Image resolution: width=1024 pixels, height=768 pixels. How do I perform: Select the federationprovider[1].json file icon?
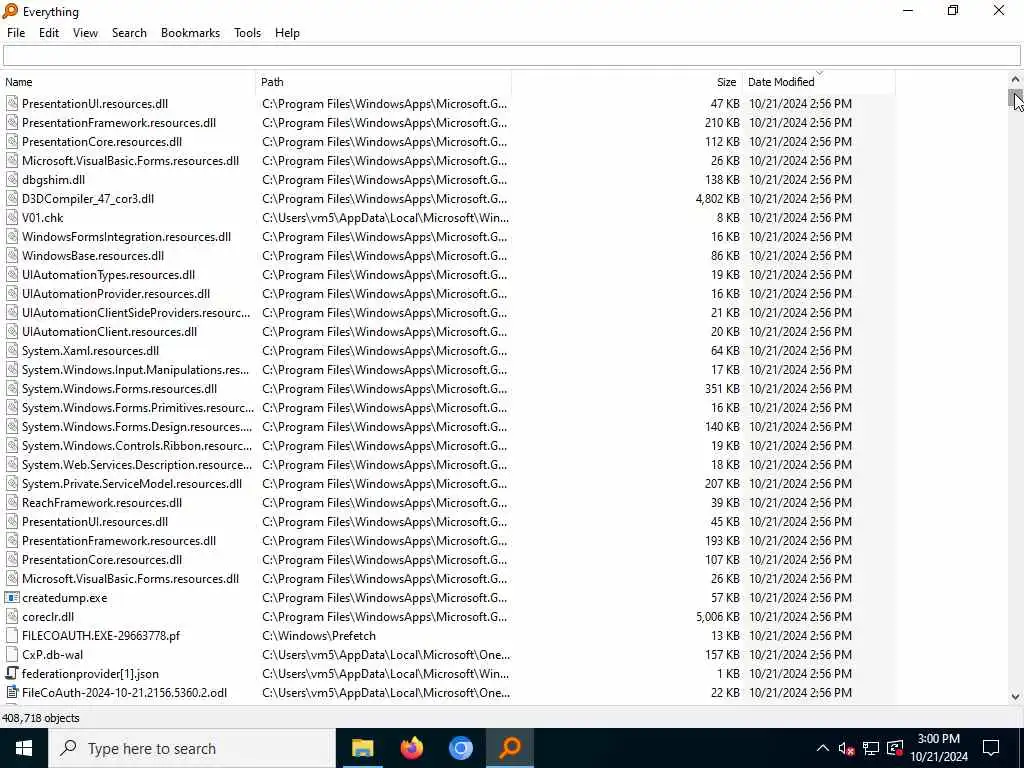pos(12,673)
